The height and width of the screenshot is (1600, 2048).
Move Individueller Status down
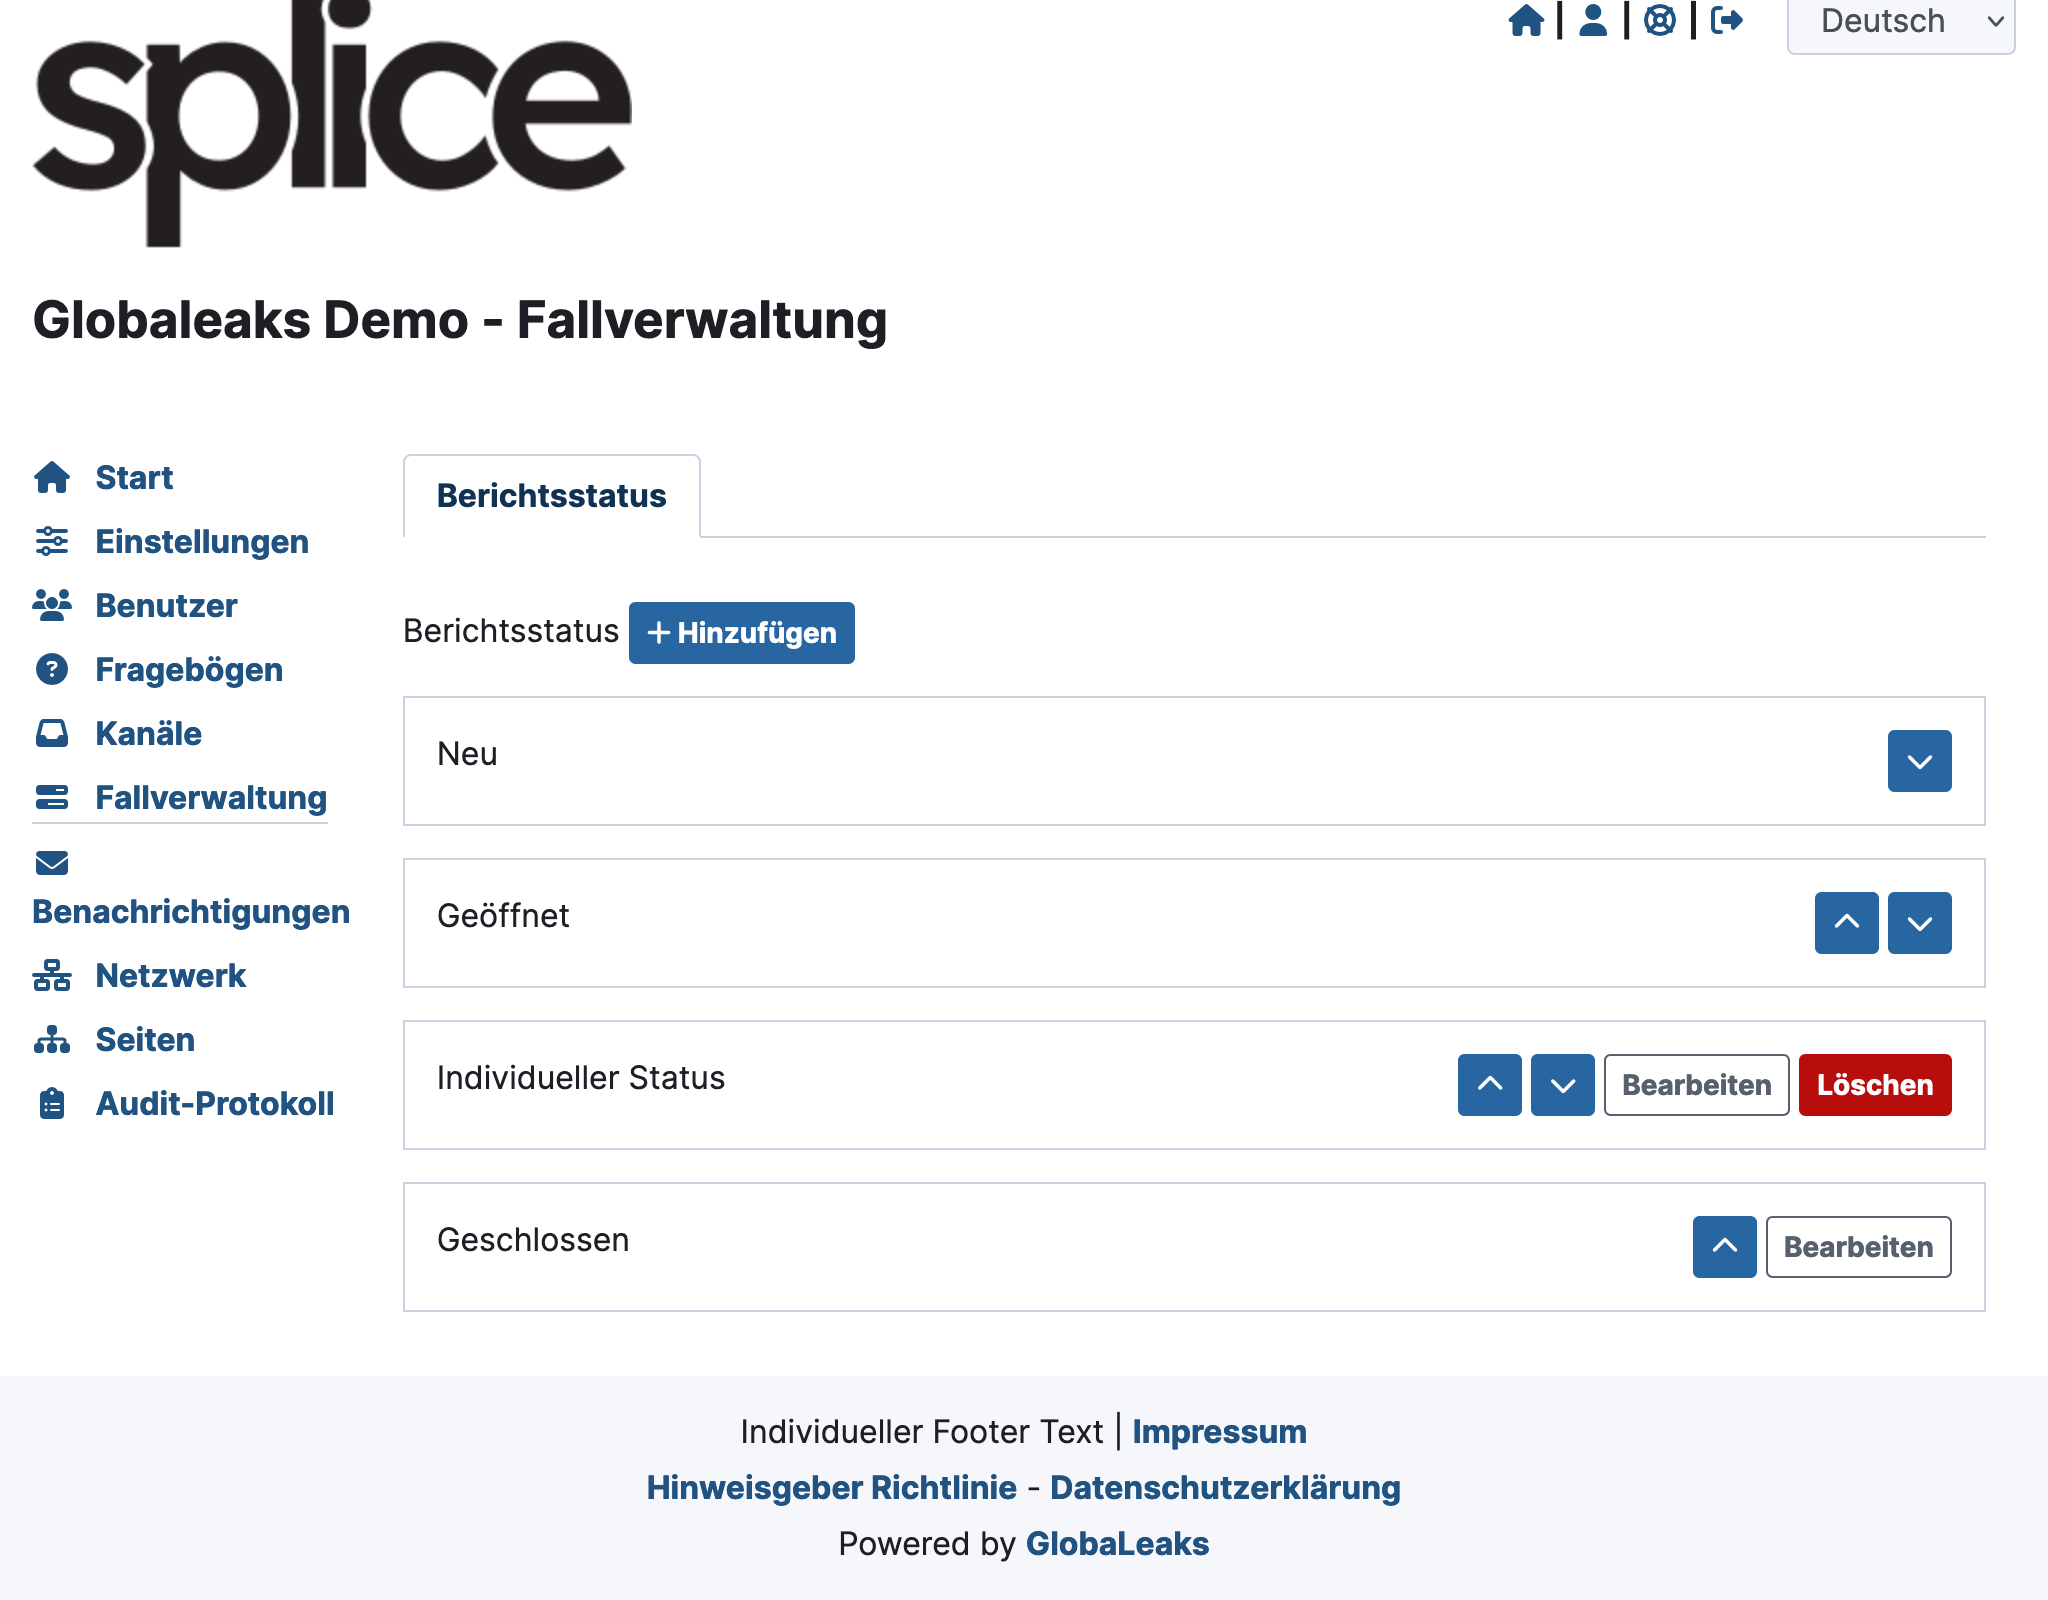pyautogui.click(x=1563, y=1085)
